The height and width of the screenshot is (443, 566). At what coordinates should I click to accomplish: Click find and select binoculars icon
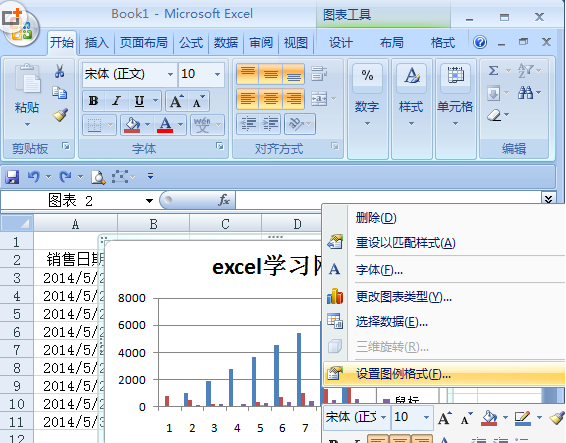526,93
